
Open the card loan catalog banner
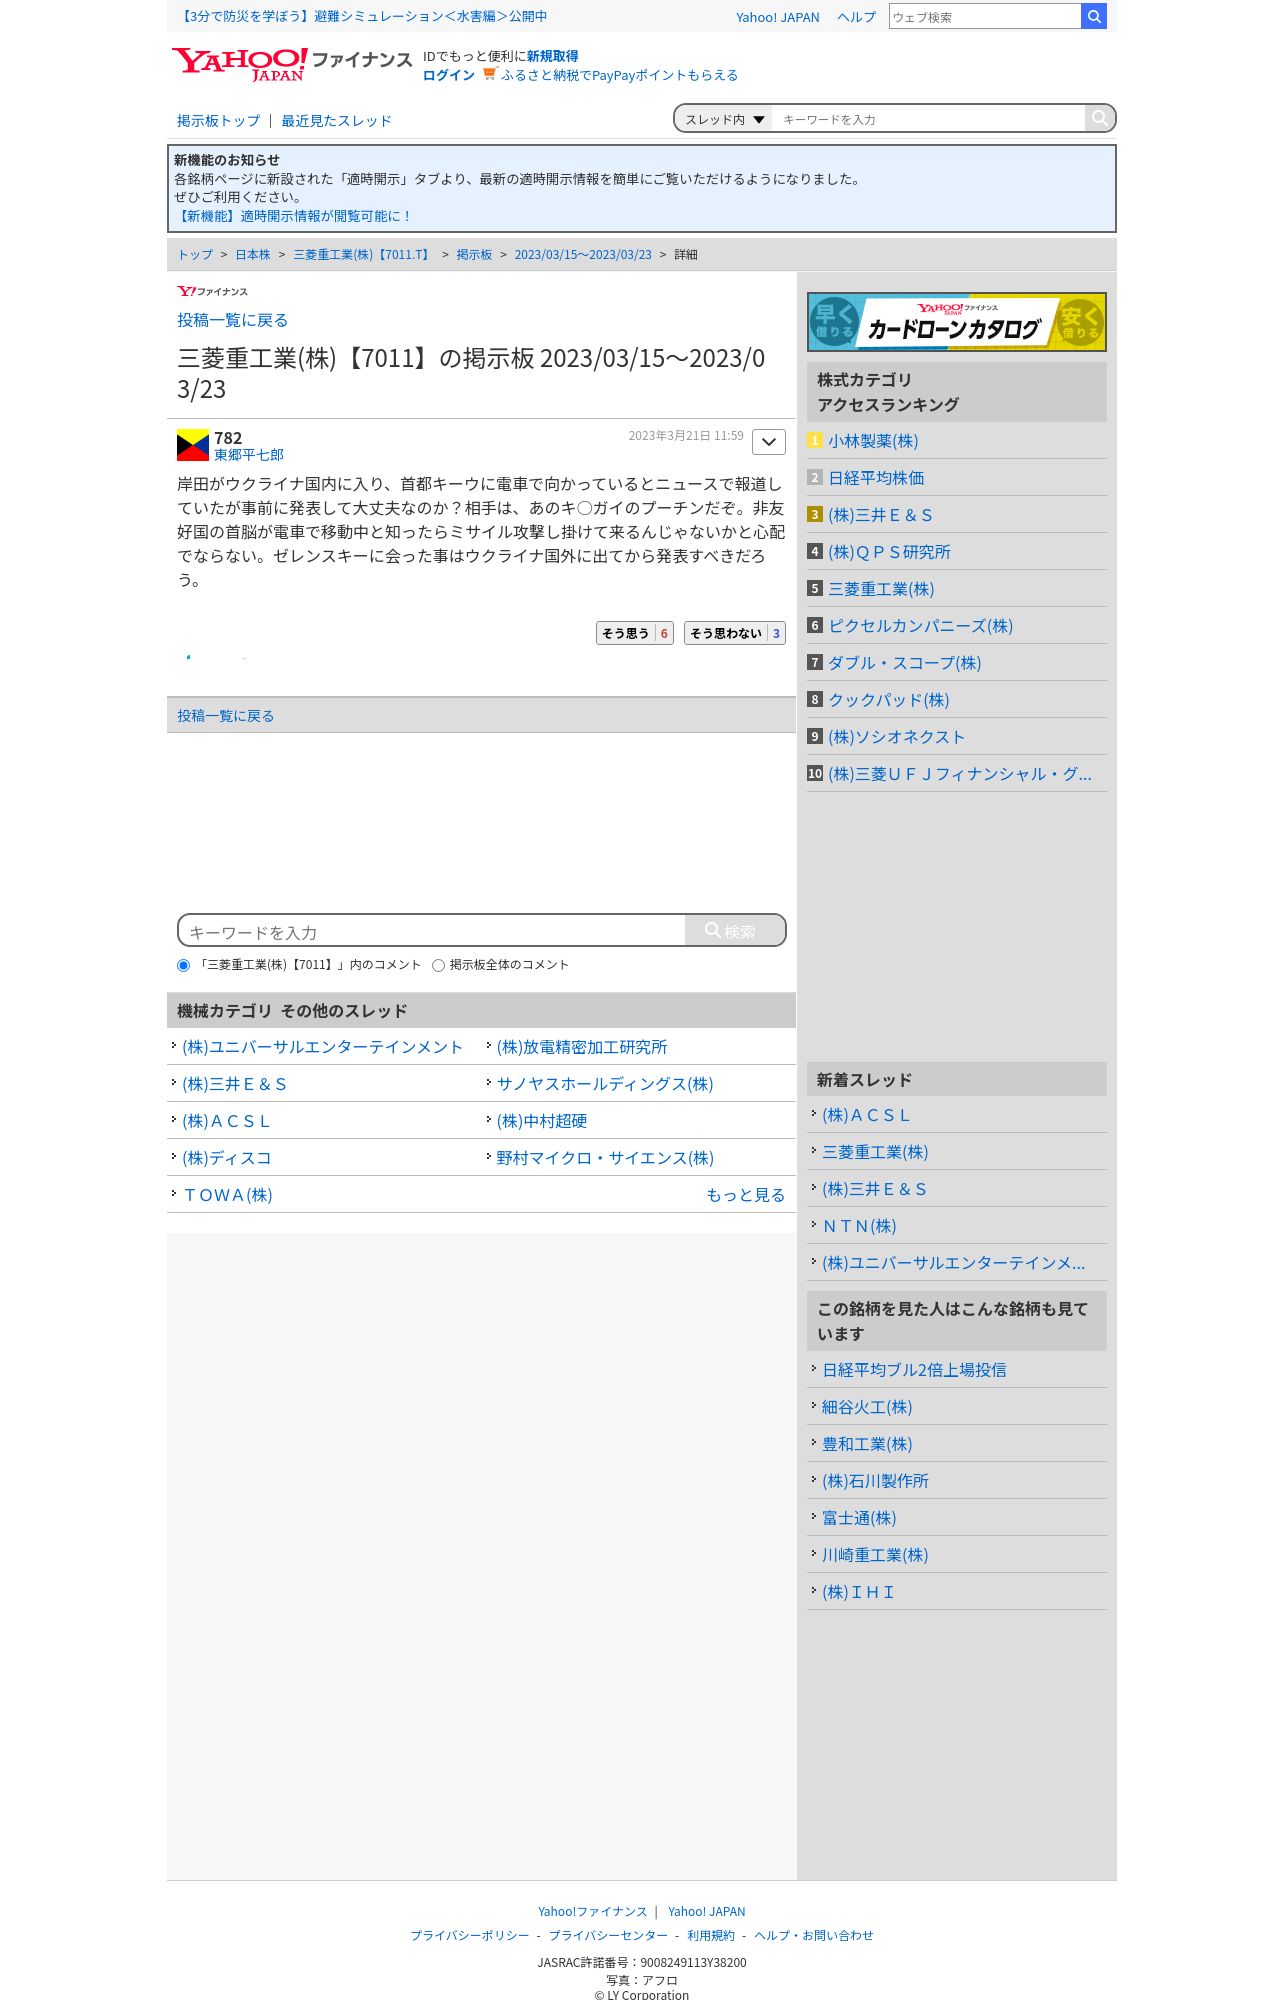tap(956, 322)
